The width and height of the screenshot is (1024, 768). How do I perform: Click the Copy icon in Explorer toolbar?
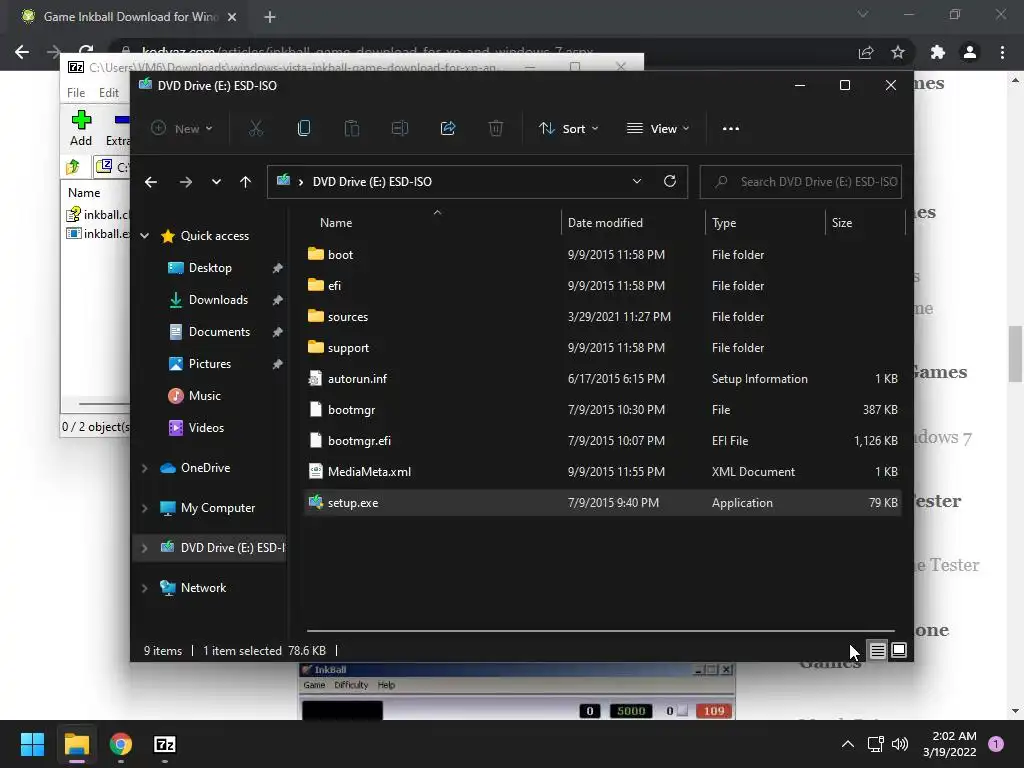pyautogui.click(x=304, y=129)
